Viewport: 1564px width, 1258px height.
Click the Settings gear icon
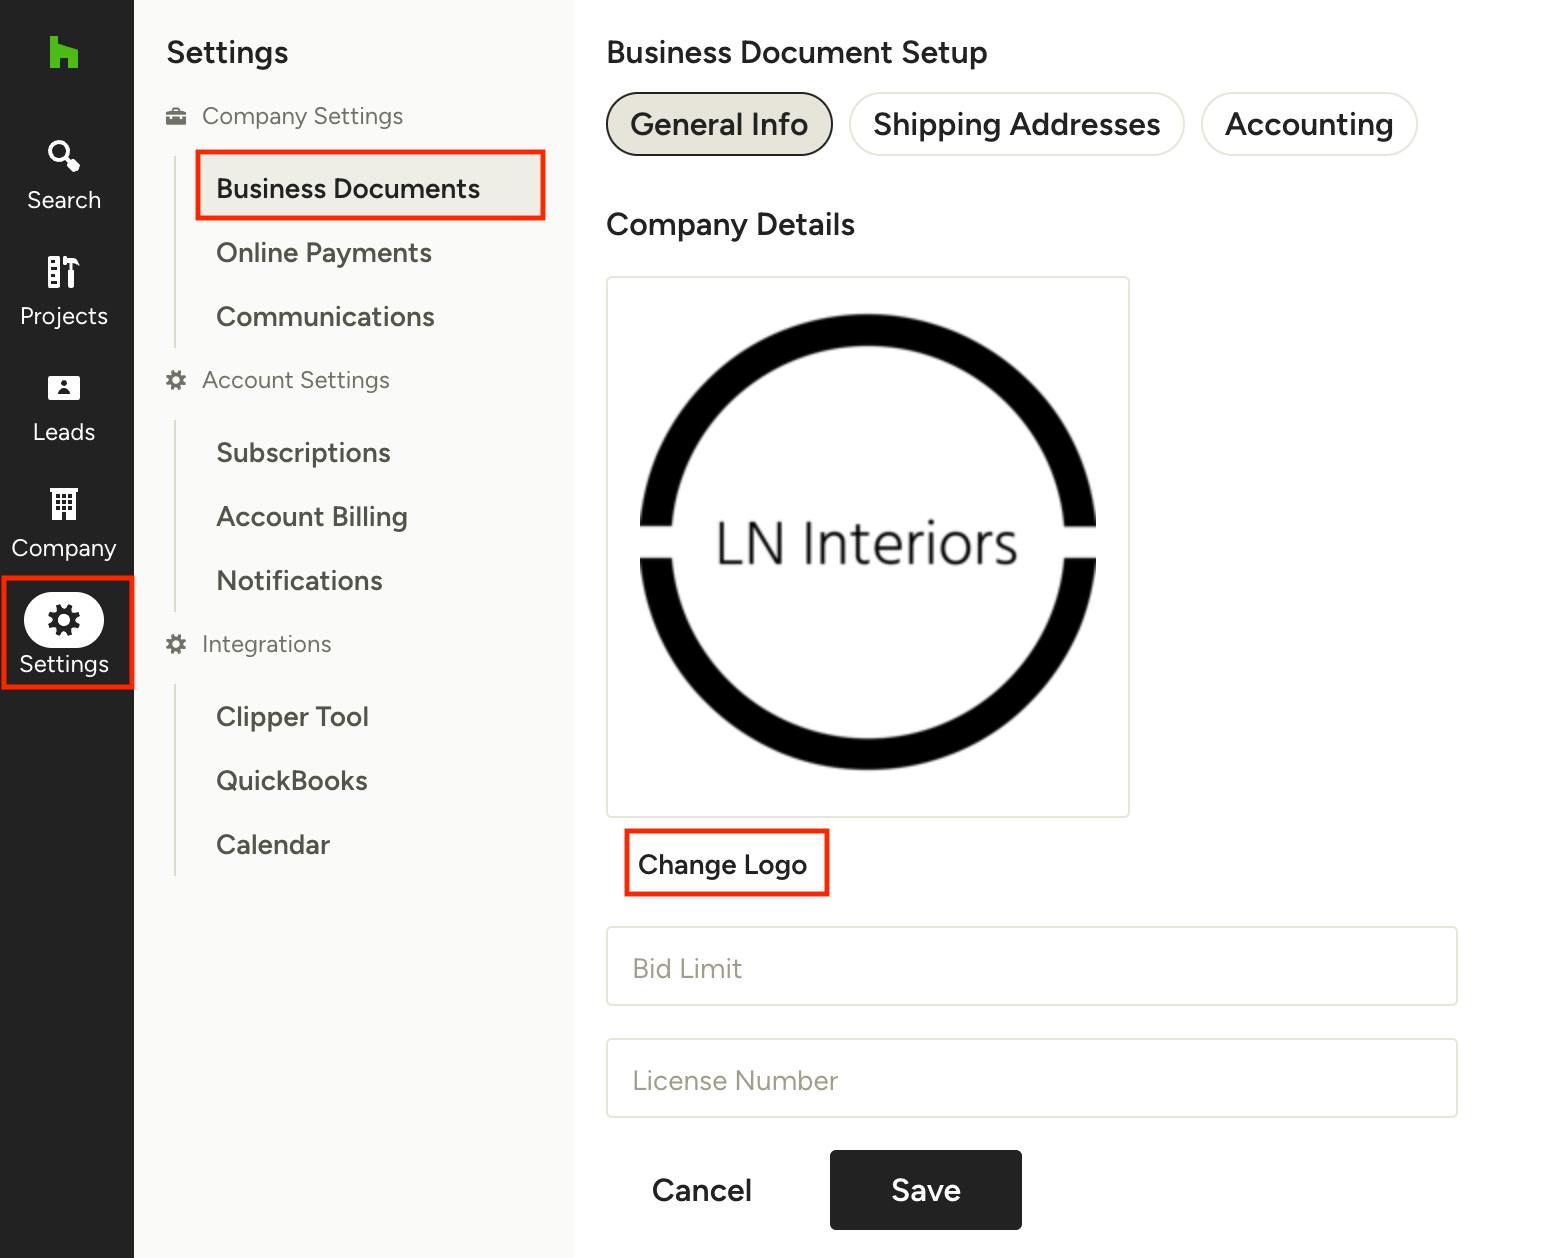(64, 620)
